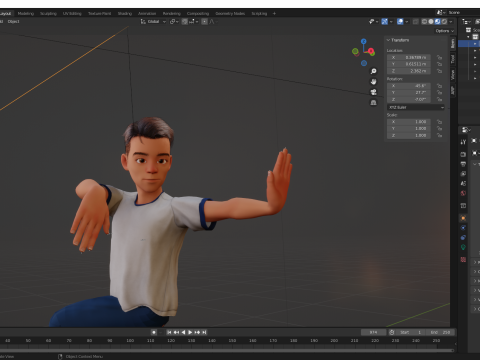Image resolution: width=480 pixels, height=360 pixels.
Task: Open View sidebar tab
Action: pyautogui.click(x=453, y=75)
